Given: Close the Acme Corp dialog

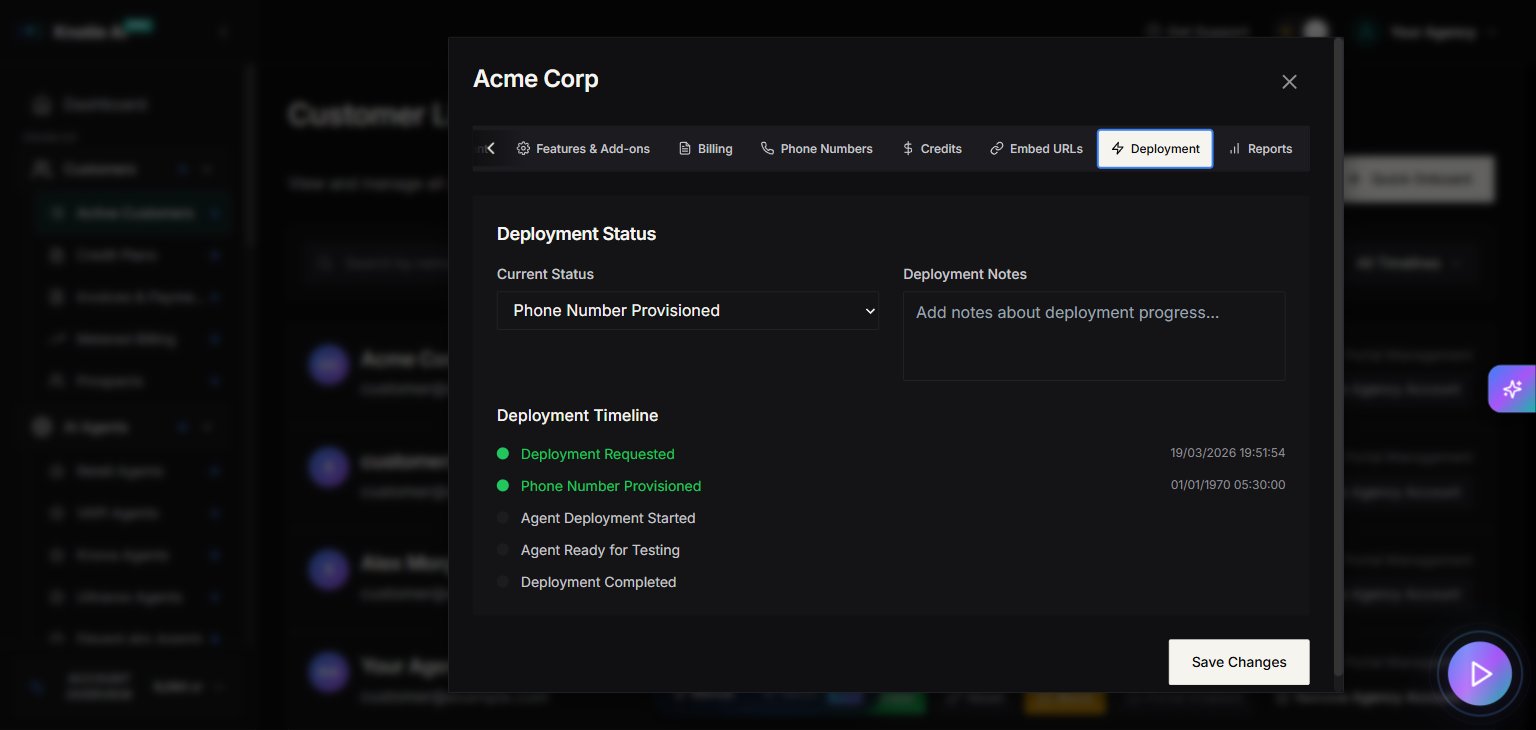Looking at the screenshot, I should point(1289,82).
